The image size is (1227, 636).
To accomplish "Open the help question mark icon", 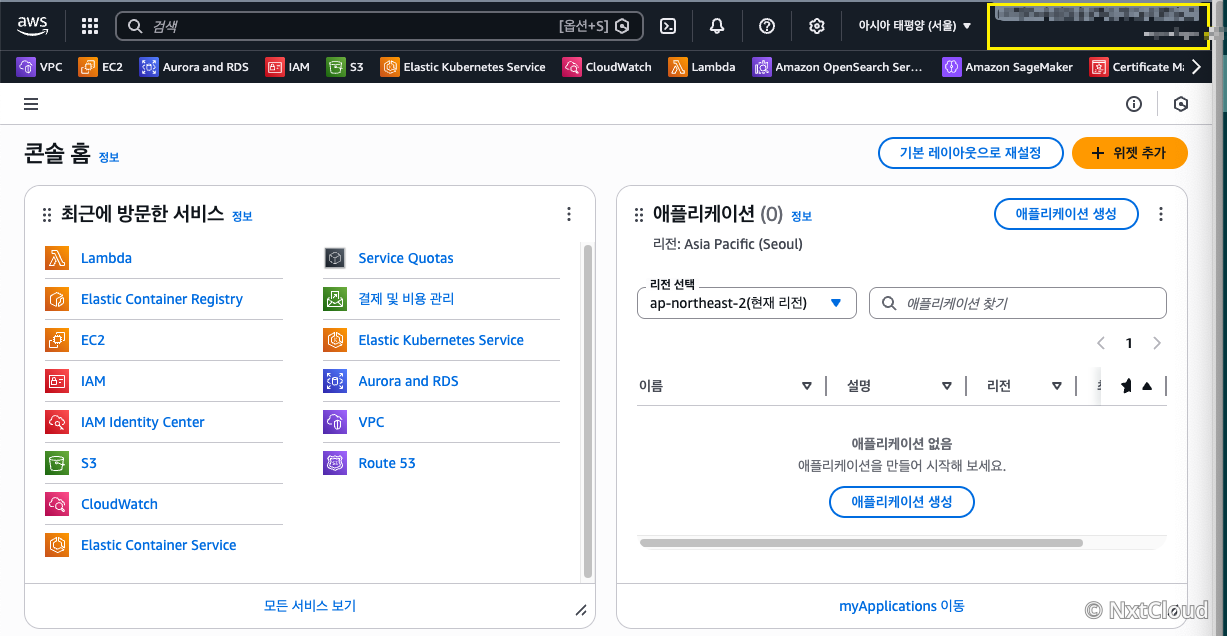I will click(x=767, y=26).
